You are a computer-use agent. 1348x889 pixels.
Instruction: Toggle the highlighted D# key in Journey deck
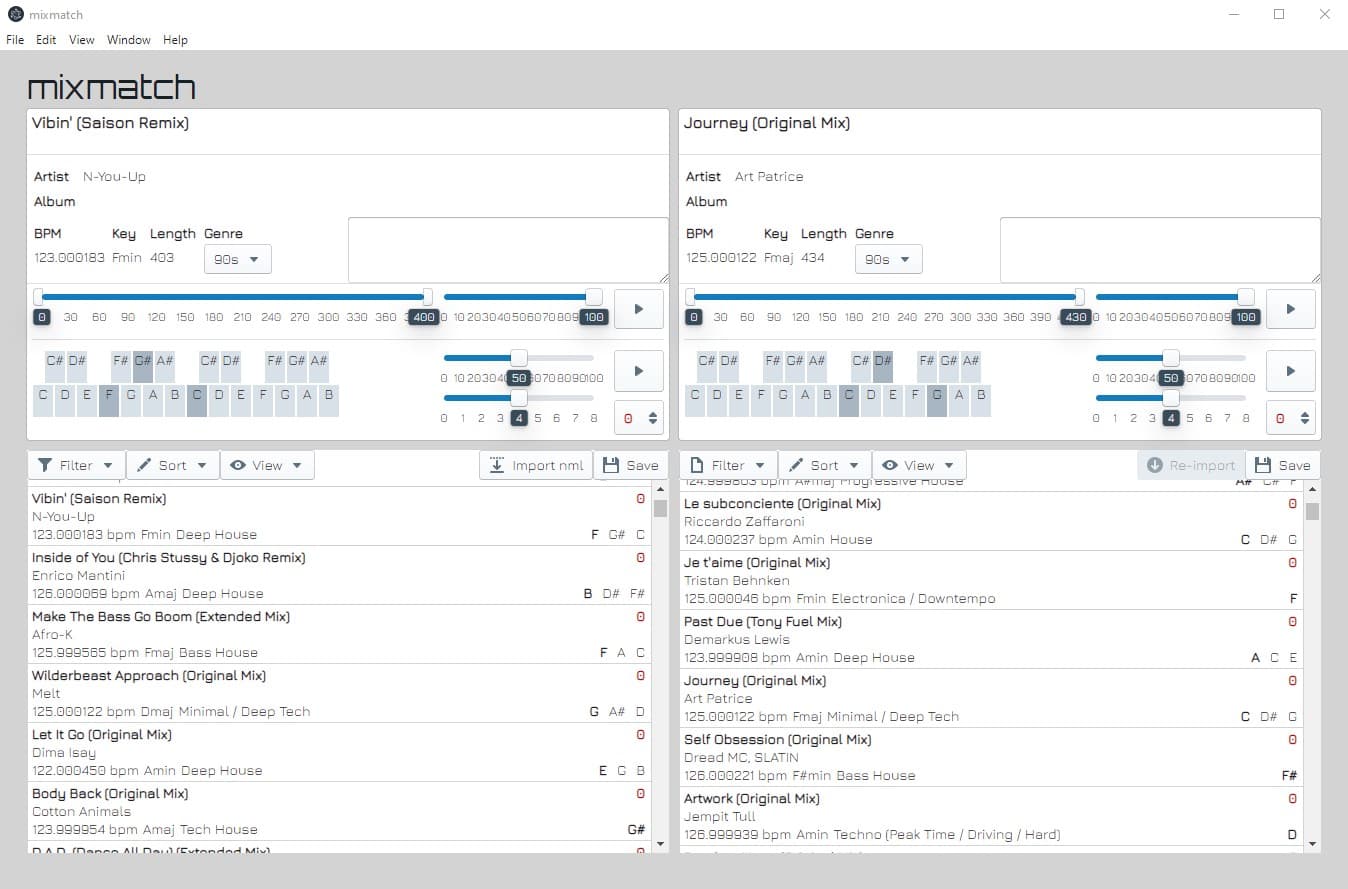(883, 367)
